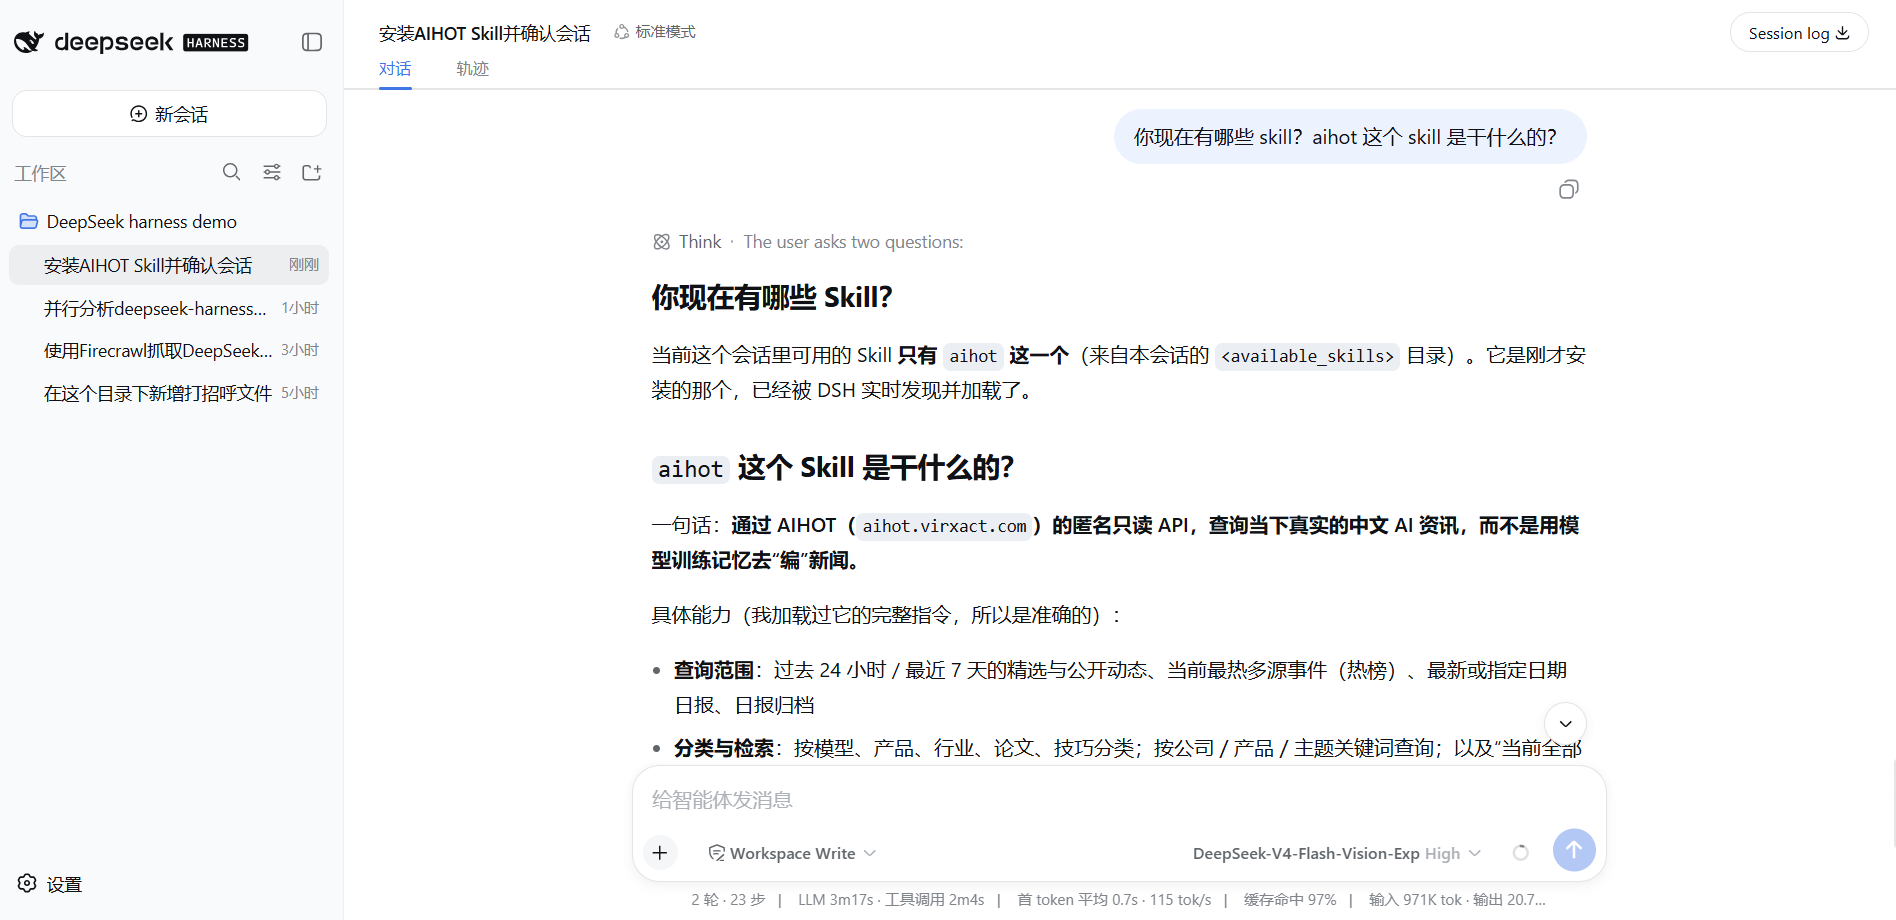Send message with arrow button
Screen dimensions: 1896x920
tap(1574, 850)
